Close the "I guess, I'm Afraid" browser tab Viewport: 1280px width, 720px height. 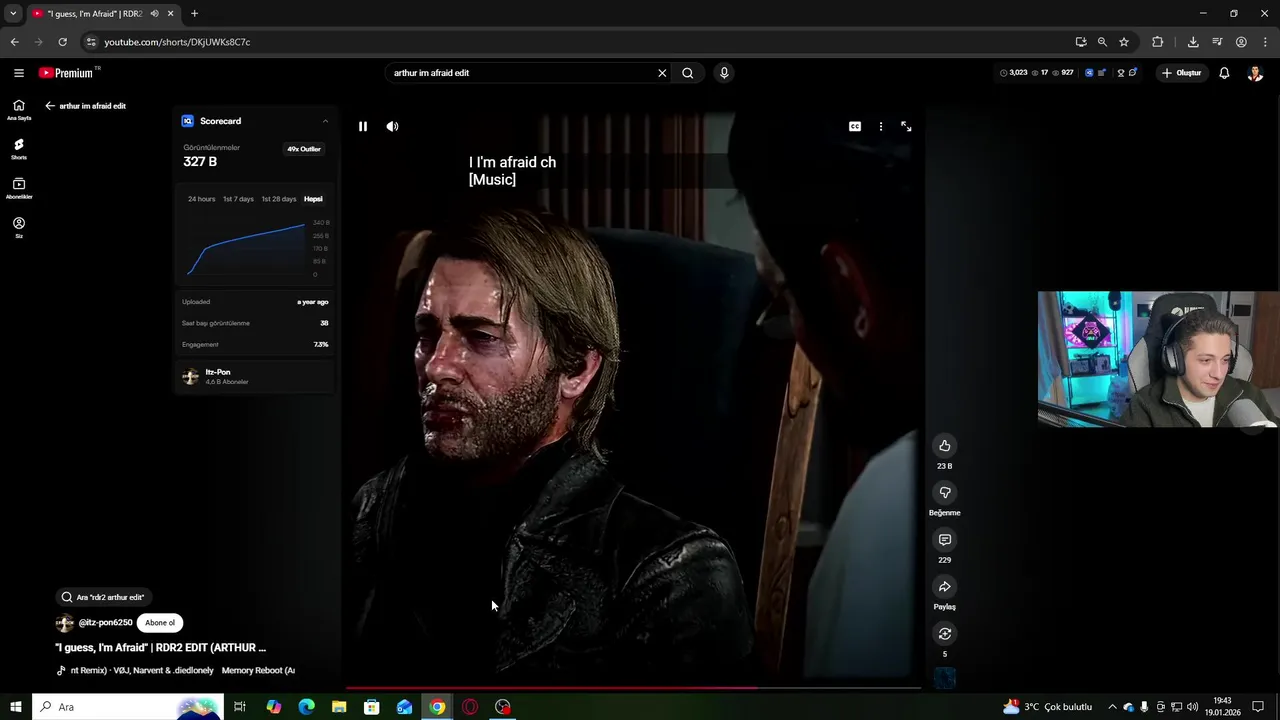[171, 14]
